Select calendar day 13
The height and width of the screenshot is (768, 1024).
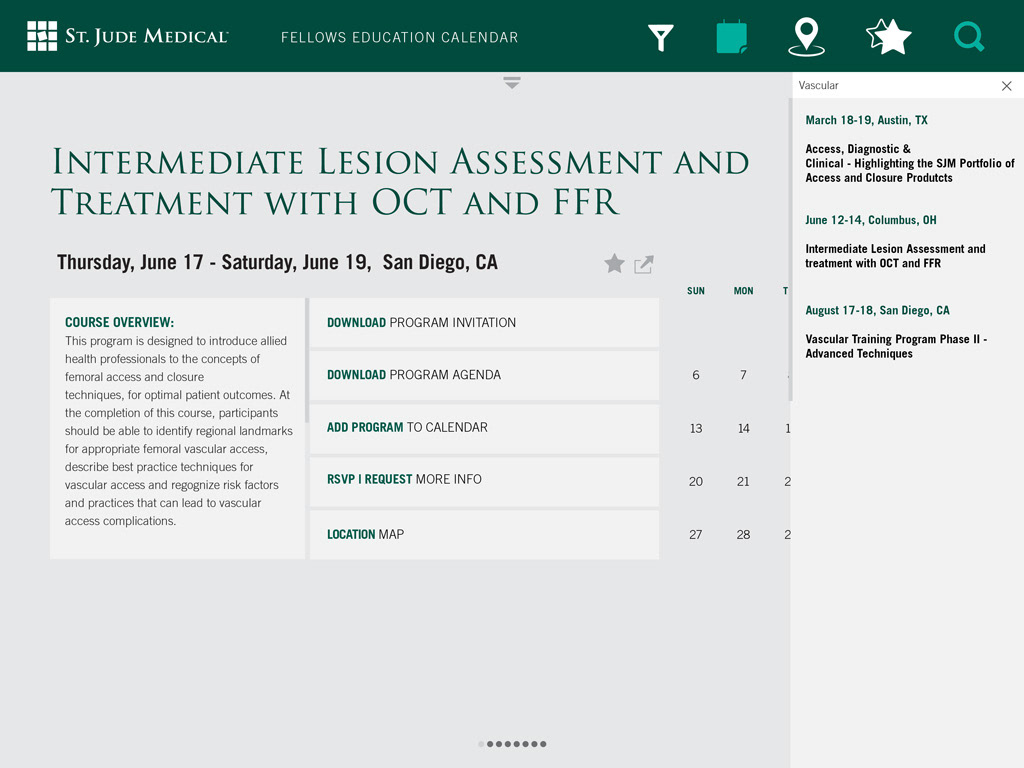tap(696, 428)
